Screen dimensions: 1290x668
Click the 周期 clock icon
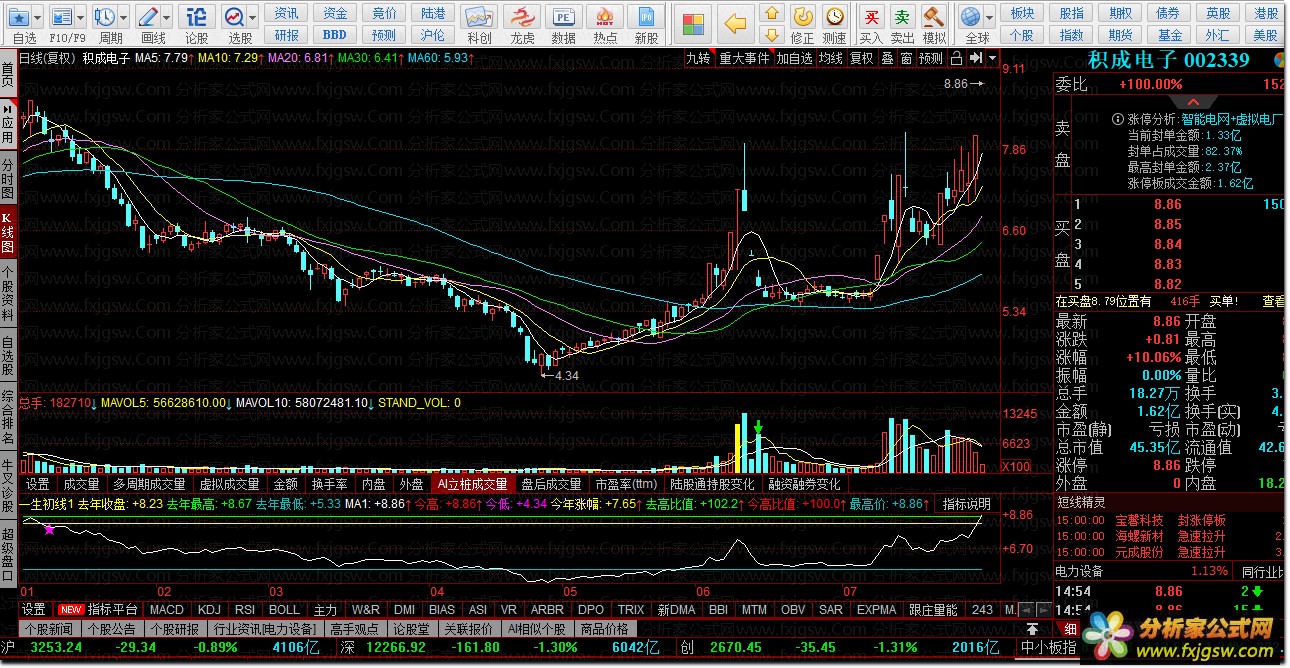pyautogui.click(x=105, y=18)
